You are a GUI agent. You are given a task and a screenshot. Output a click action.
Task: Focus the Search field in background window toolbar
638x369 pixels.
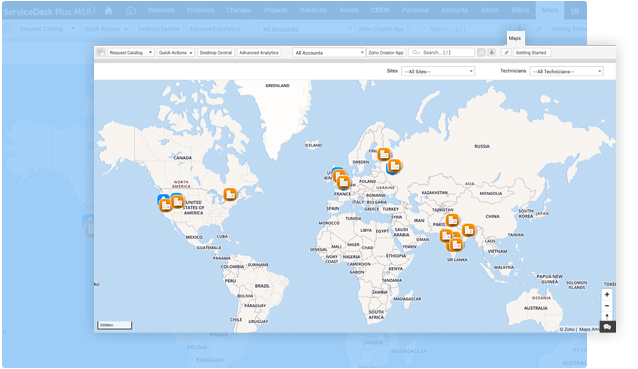click(454, 29)
